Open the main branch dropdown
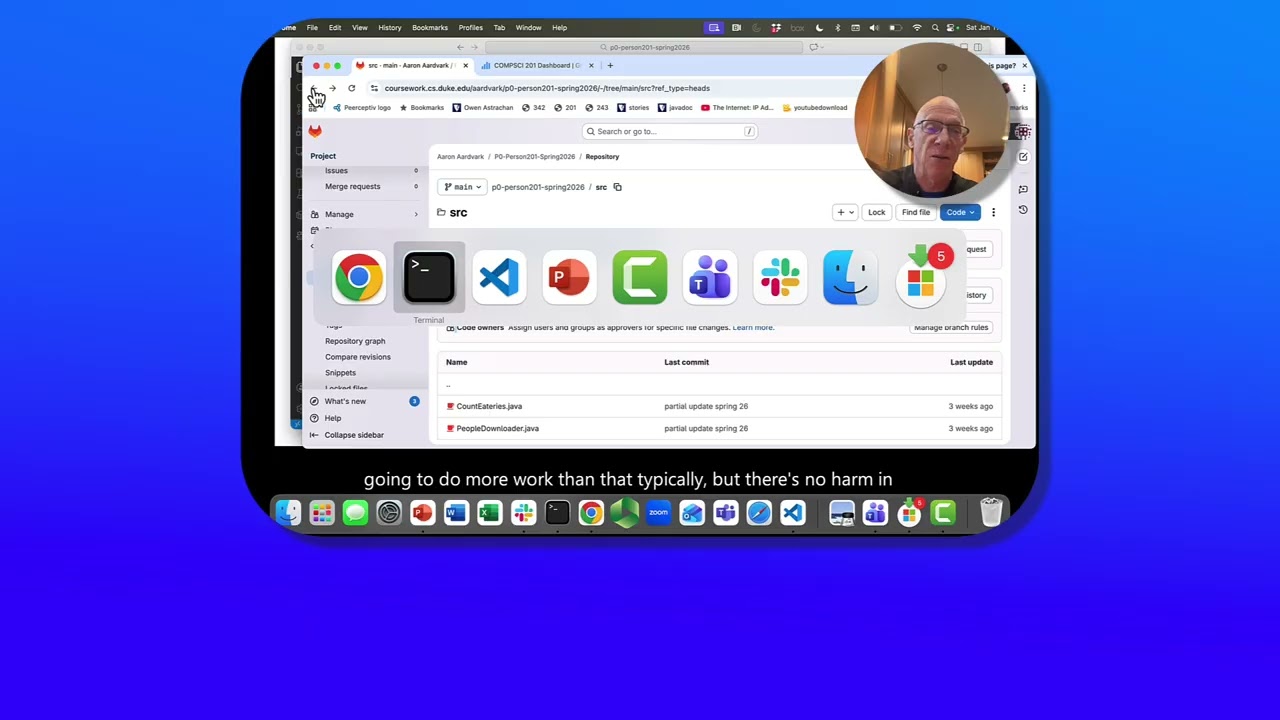The image size is (1280, 720). [x=462, y=187]
